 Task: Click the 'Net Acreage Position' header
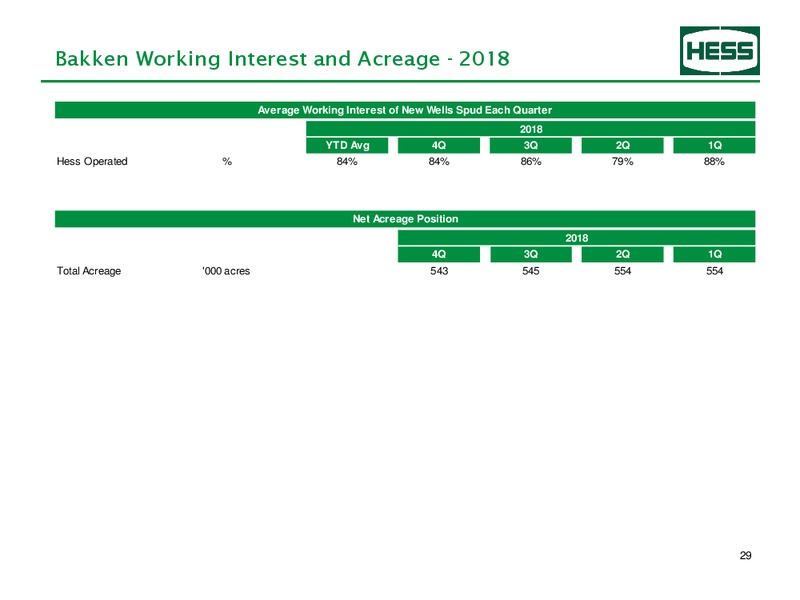coord(405,219)
